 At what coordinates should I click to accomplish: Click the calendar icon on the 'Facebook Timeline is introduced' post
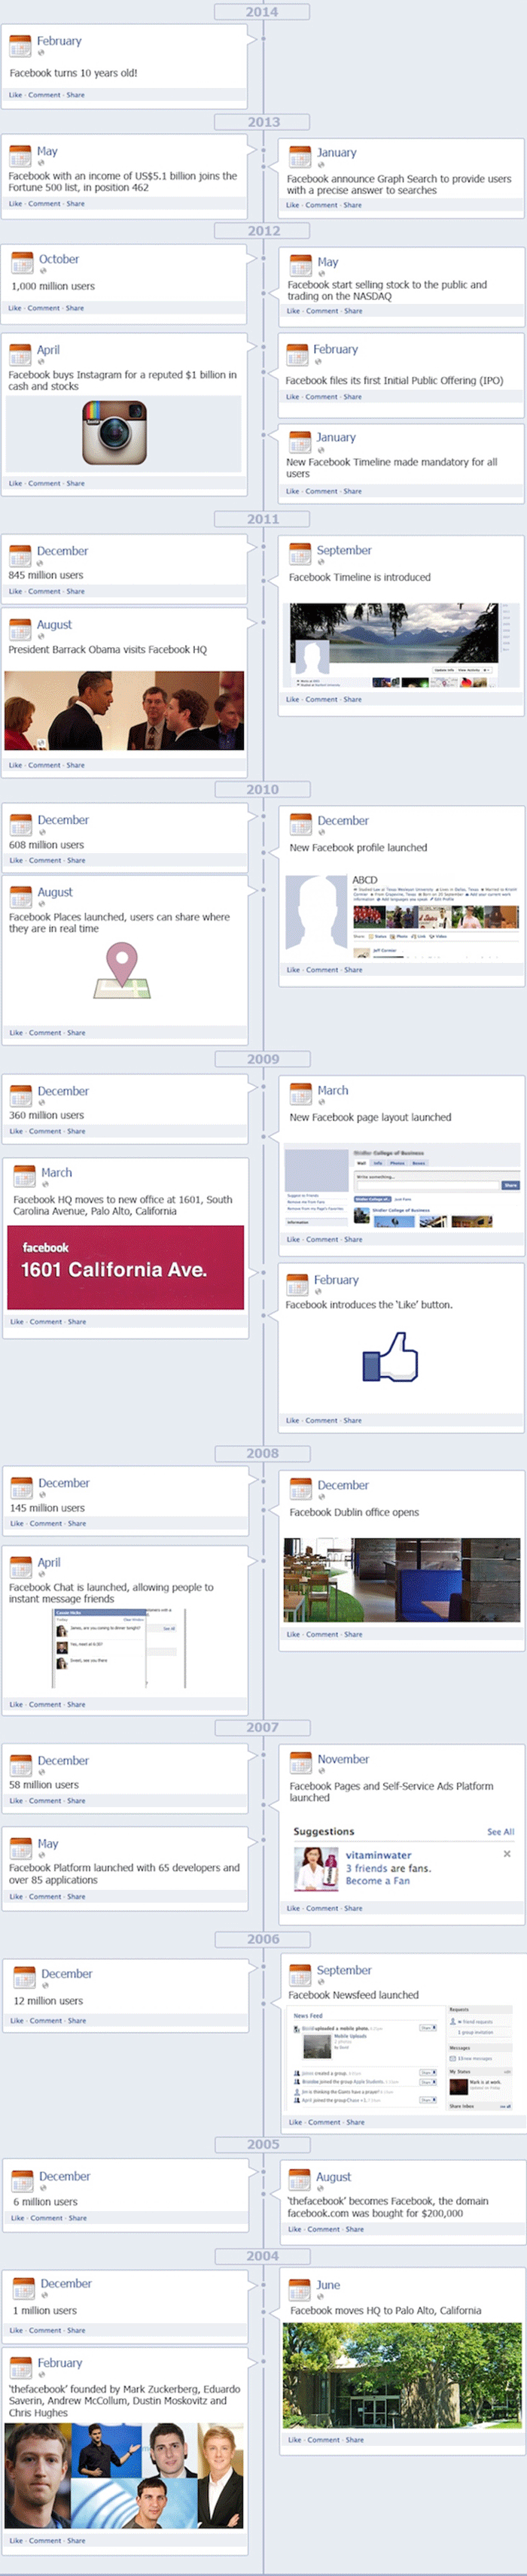[300, 555]
